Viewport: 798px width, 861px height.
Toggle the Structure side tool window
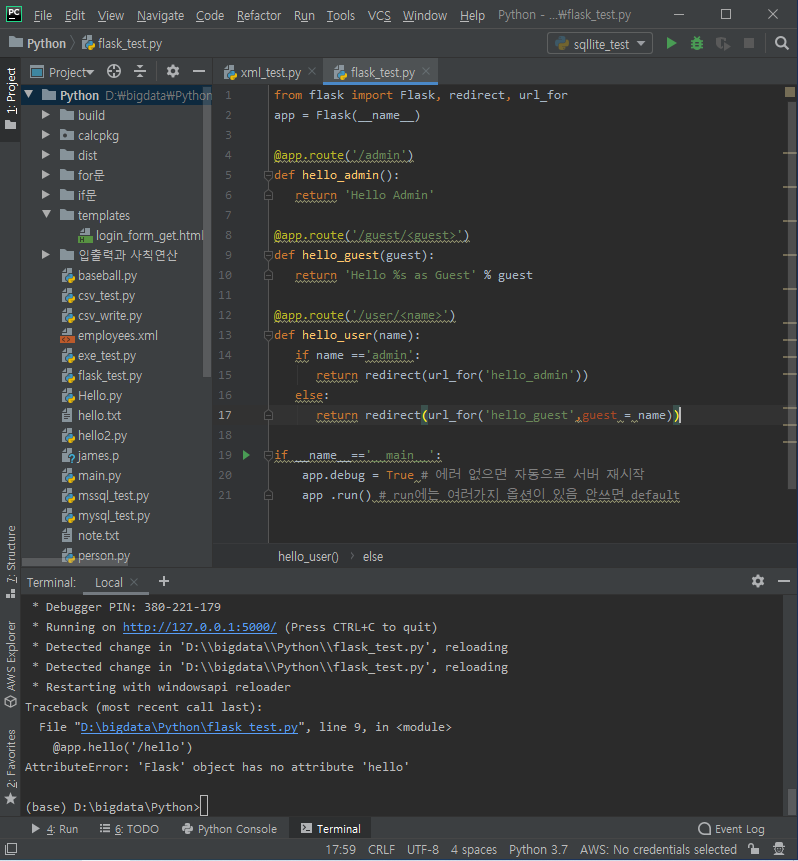pyautogui.click(x=10, y=561)
